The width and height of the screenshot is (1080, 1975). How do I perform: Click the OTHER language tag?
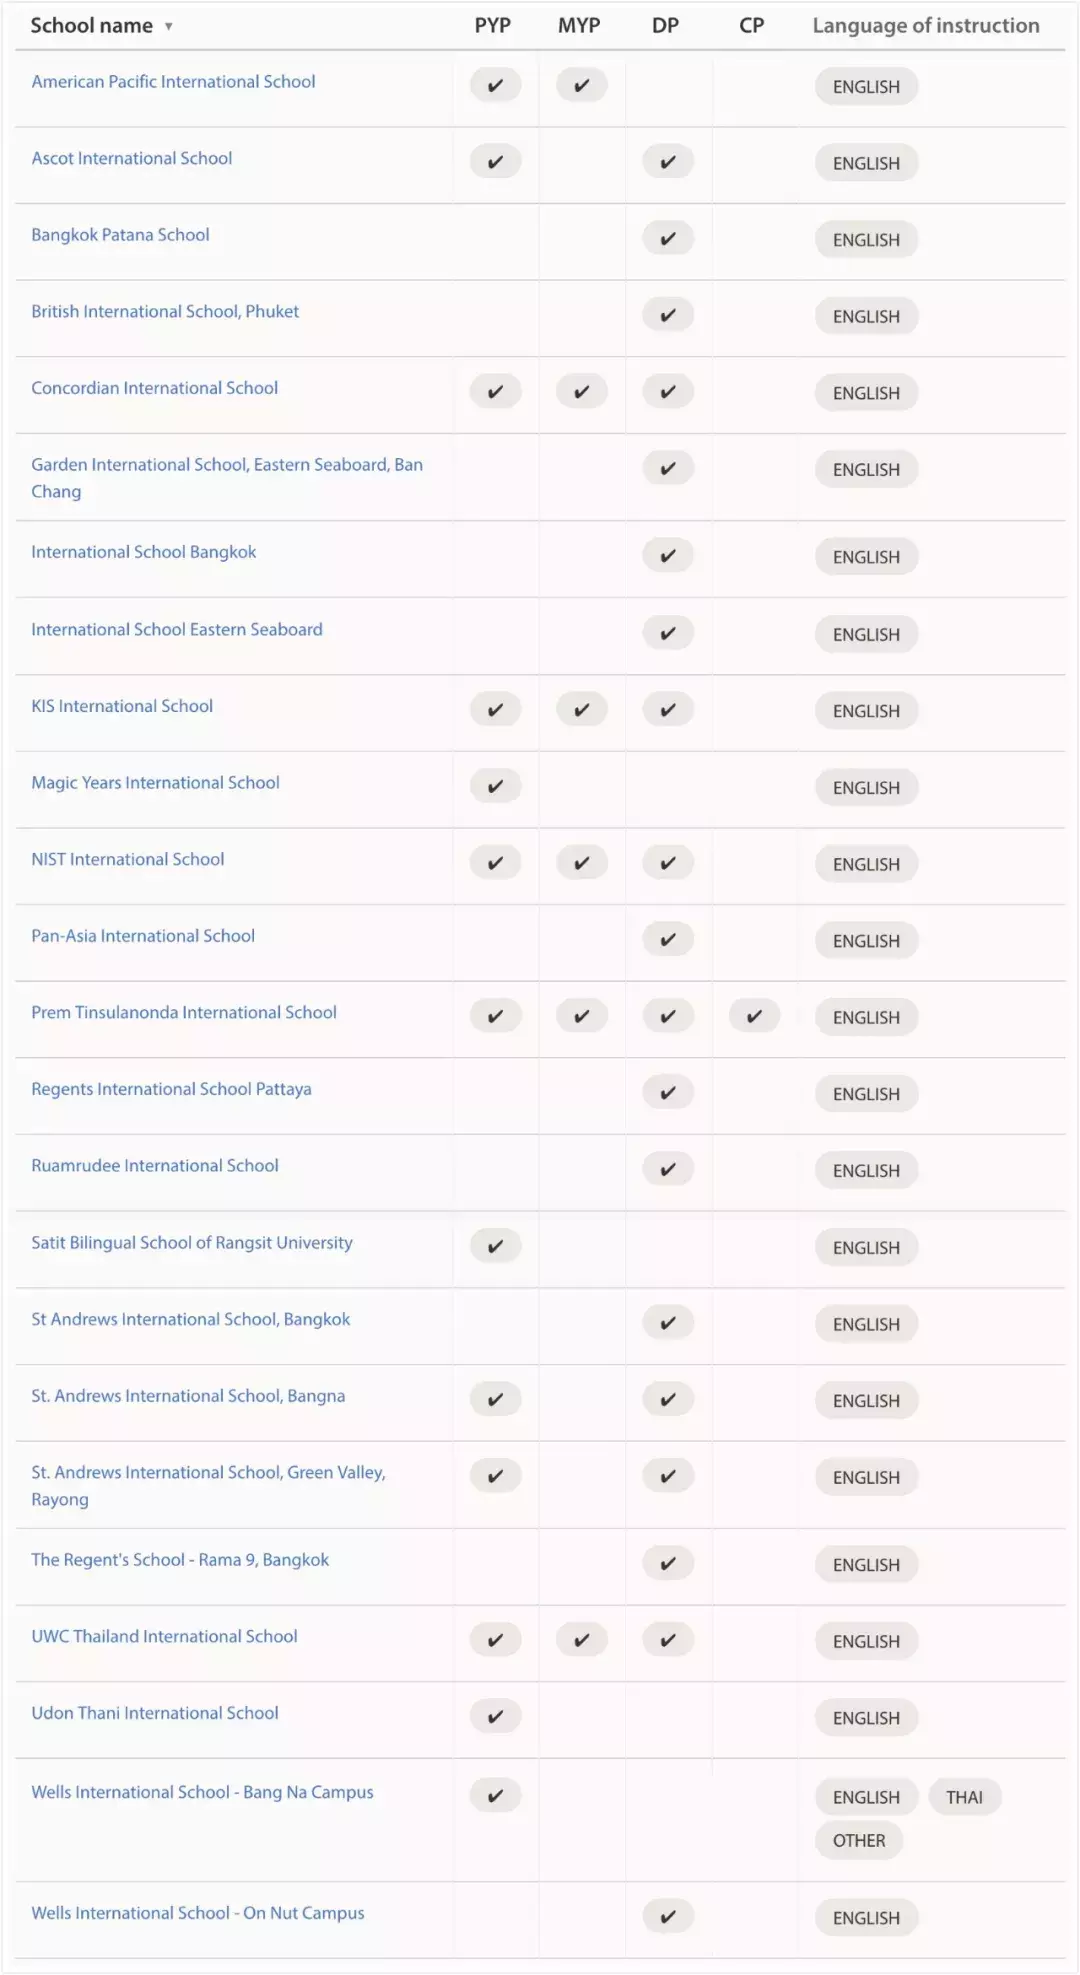pos(859,1840)
